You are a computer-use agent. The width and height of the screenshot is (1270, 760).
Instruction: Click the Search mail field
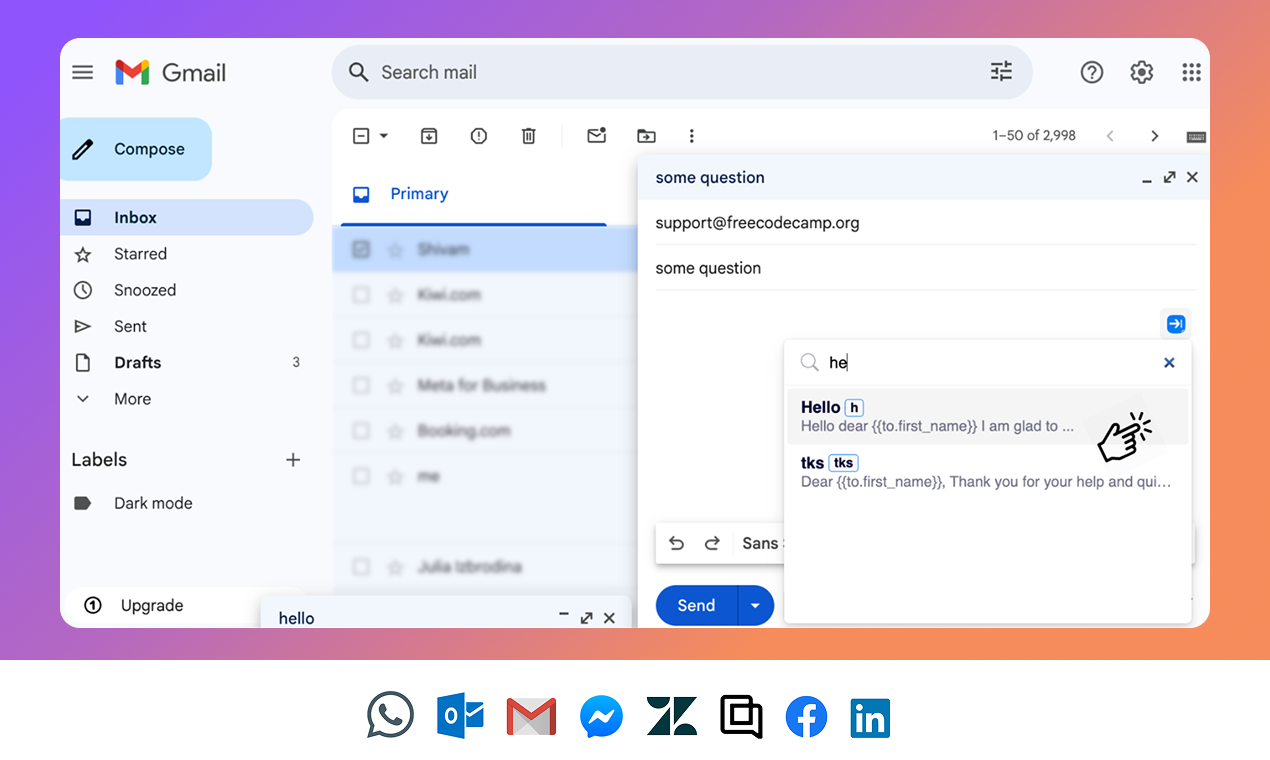[x=680, y=72]
